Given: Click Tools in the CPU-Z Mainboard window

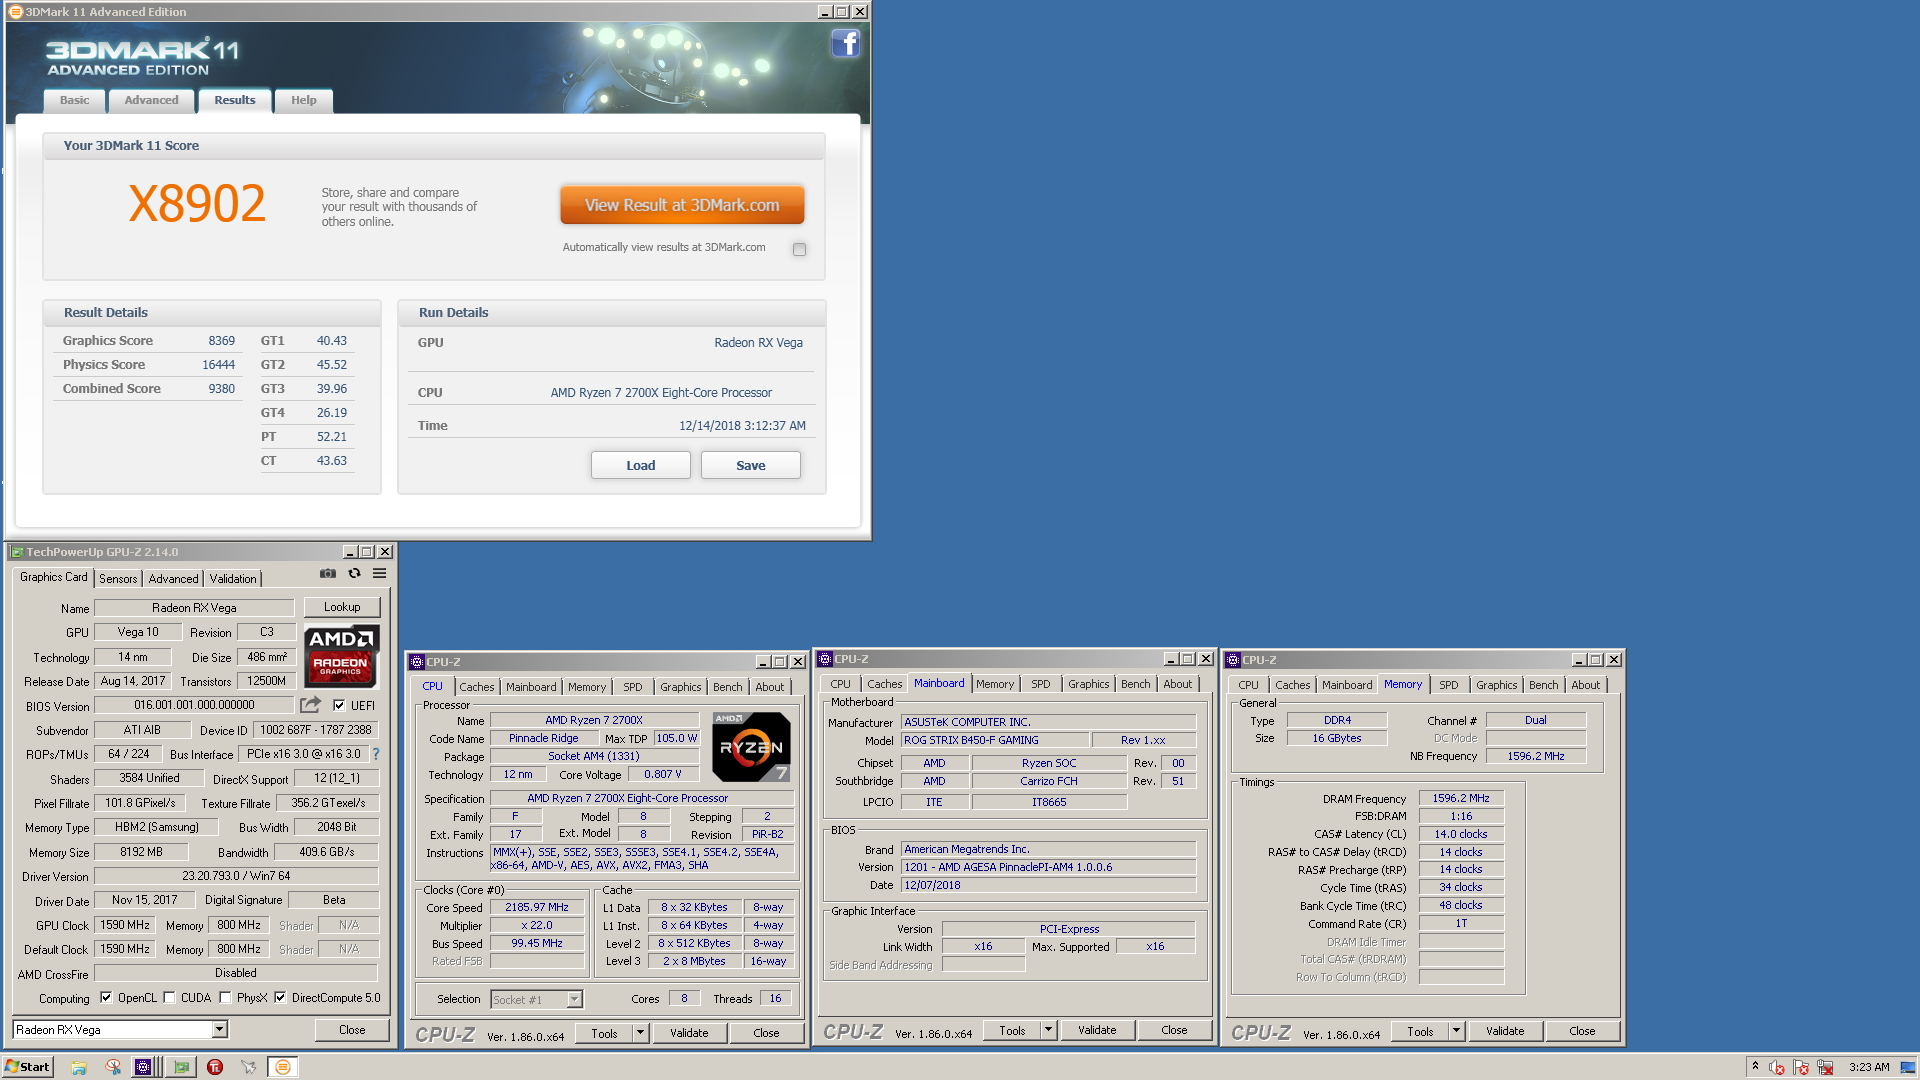Looking at the screenshot, I should (x=1012, y=1030).
